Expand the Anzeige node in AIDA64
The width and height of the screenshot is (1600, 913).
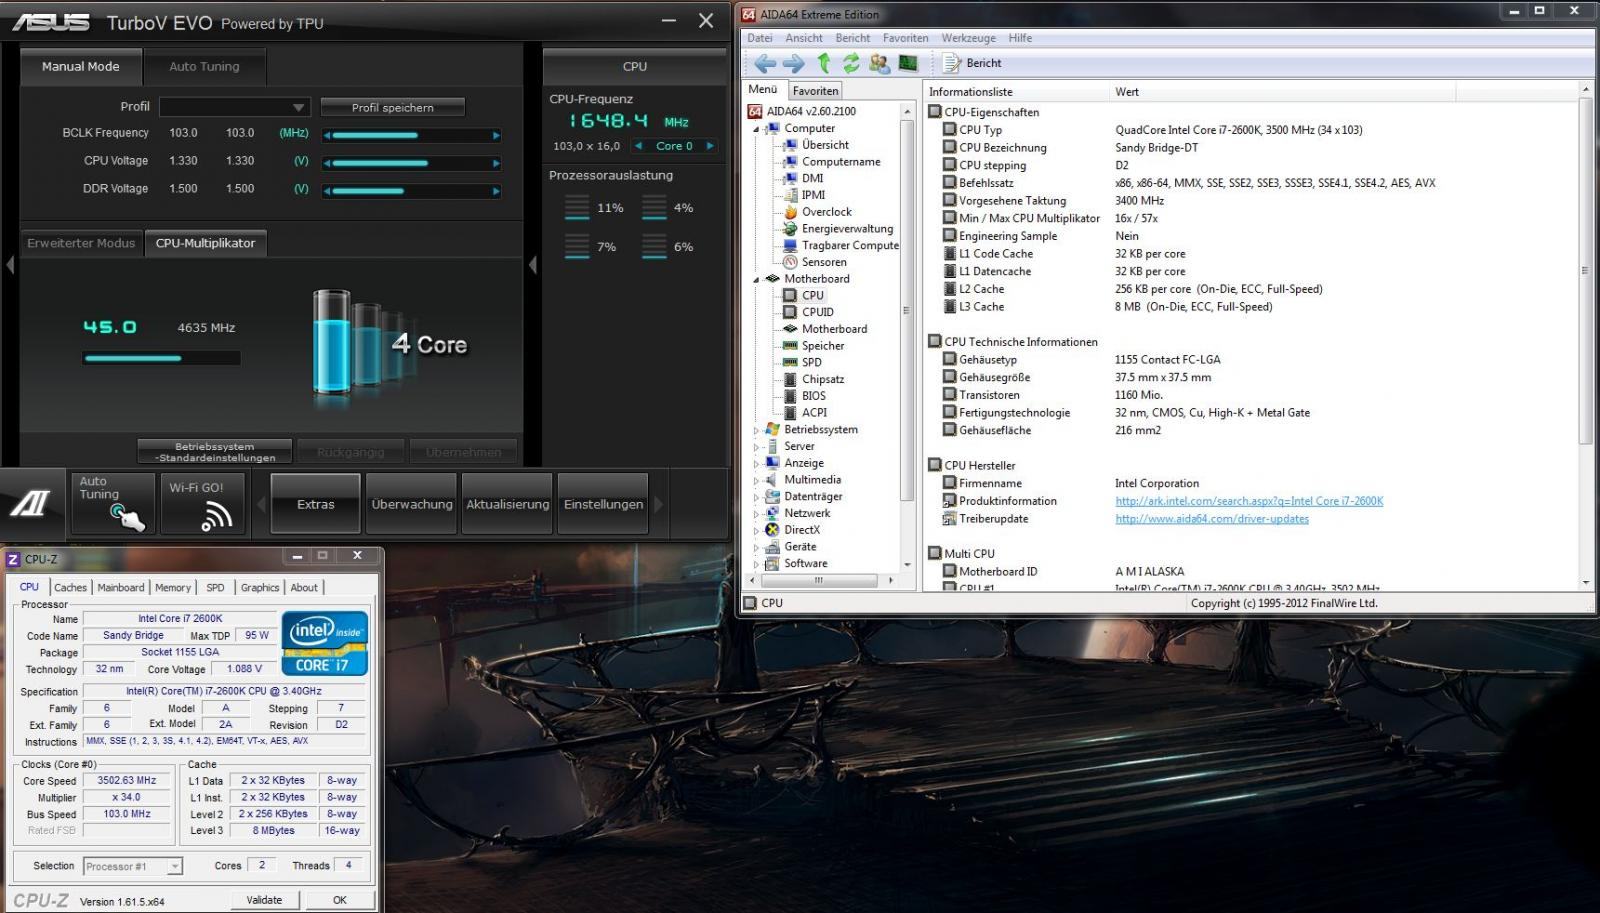(x=756, y=463)
